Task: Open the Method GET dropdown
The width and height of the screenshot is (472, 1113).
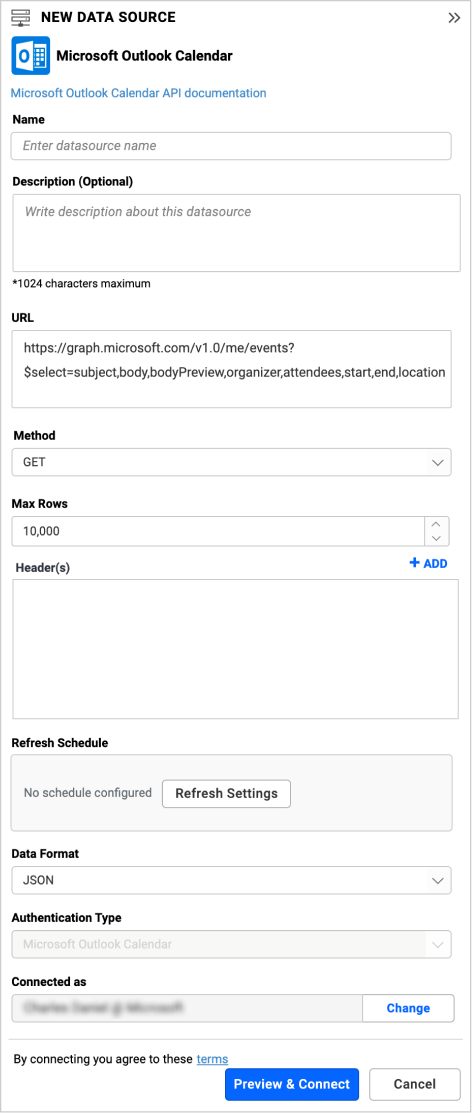Action: coord(231,462)
